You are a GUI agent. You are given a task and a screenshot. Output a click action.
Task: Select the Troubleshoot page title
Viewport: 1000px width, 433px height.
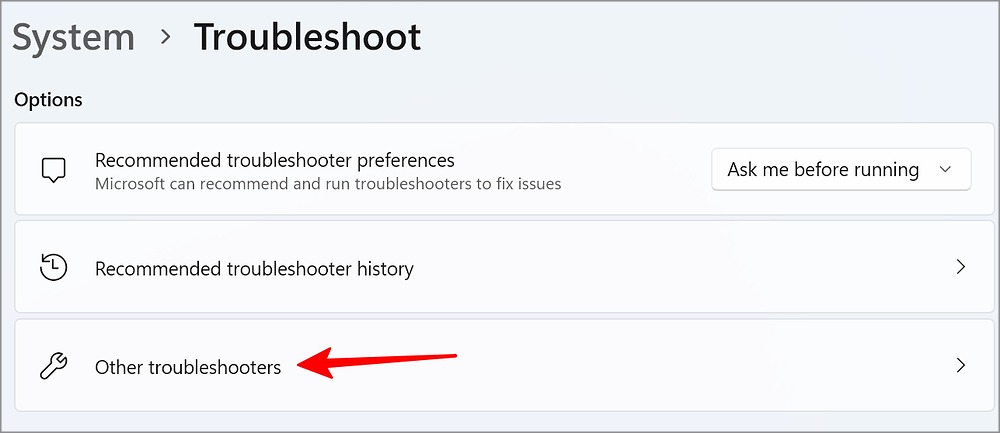(x=307, y=38)
